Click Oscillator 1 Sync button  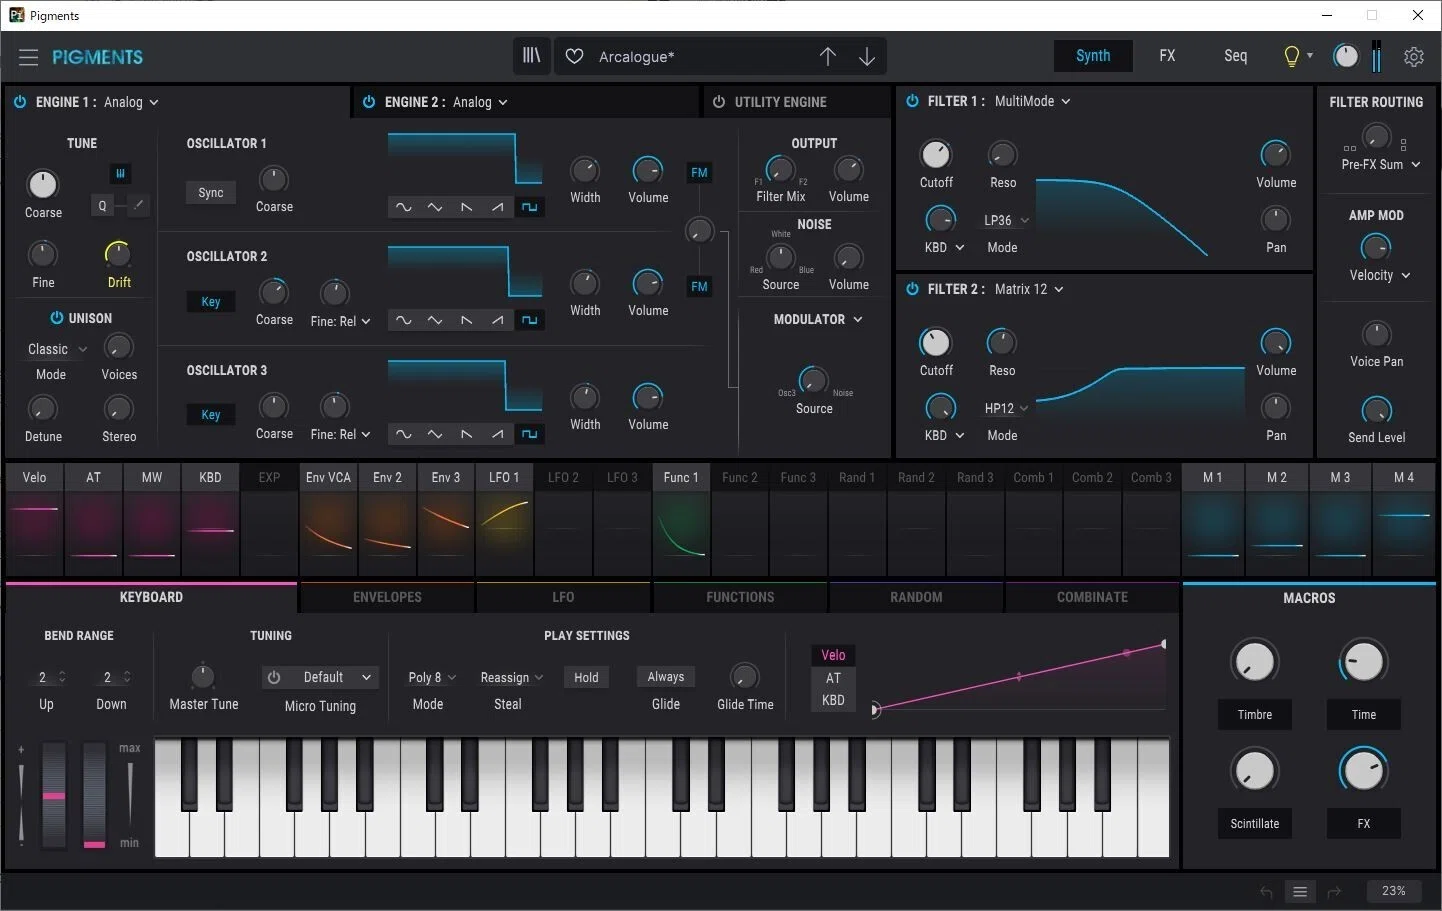coord(210,193)
